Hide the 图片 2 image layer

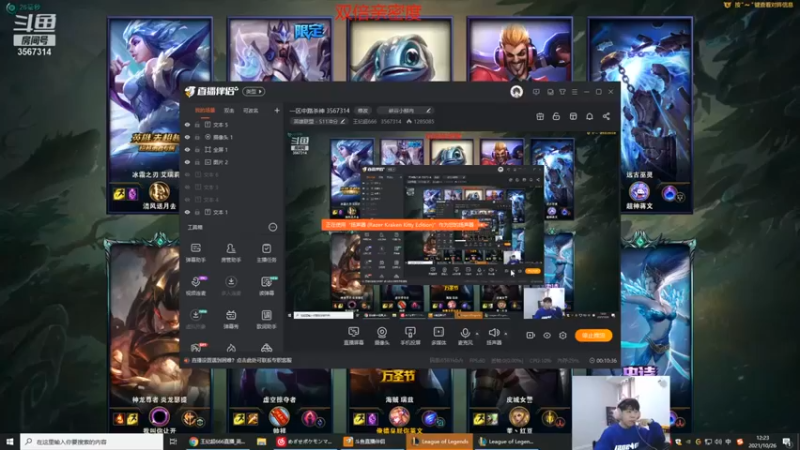pos(187,162)
